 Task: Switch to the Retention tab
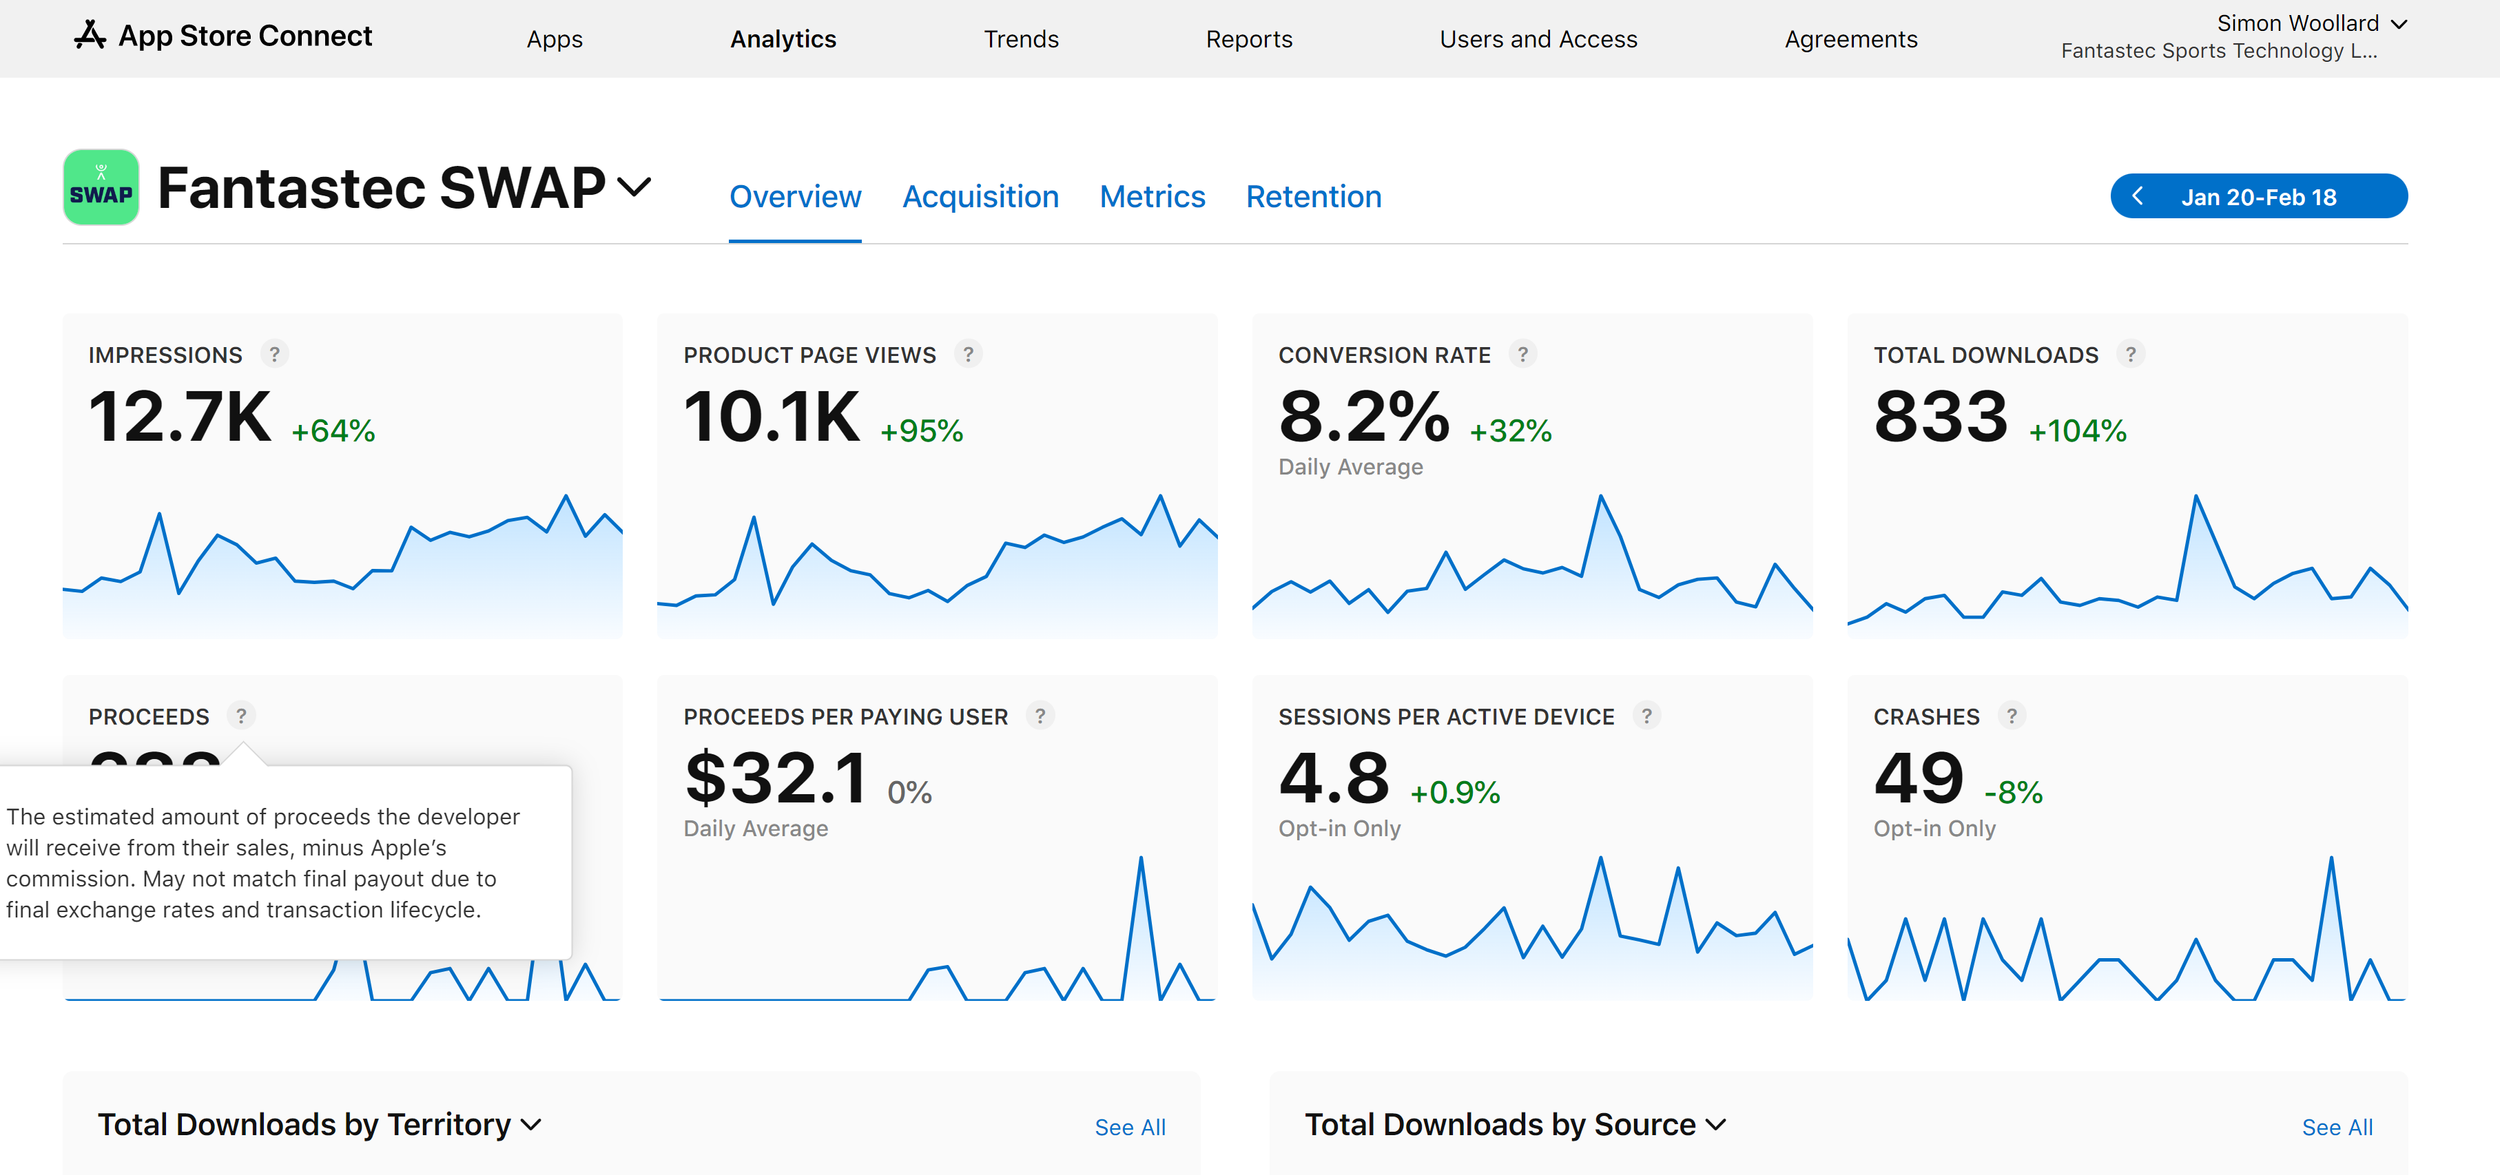coord(1313,197)
